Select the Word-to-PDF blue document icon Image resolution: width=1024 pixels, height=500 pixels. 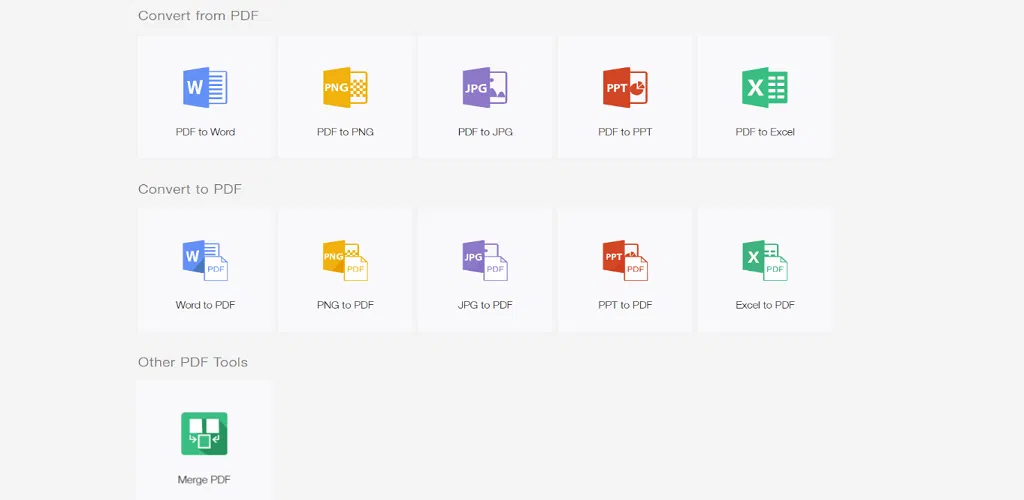point(205,260)
